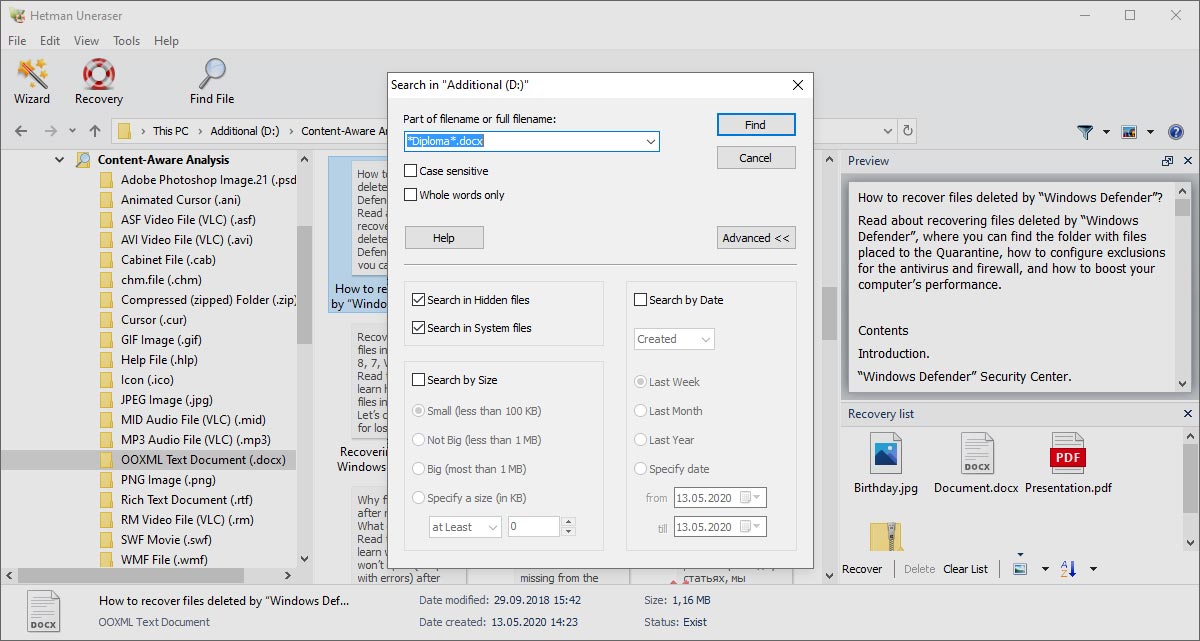Click the Recovery list sort A-Z icon
This screenshot has width=1200, height=641.
(x=1068, y=569)
